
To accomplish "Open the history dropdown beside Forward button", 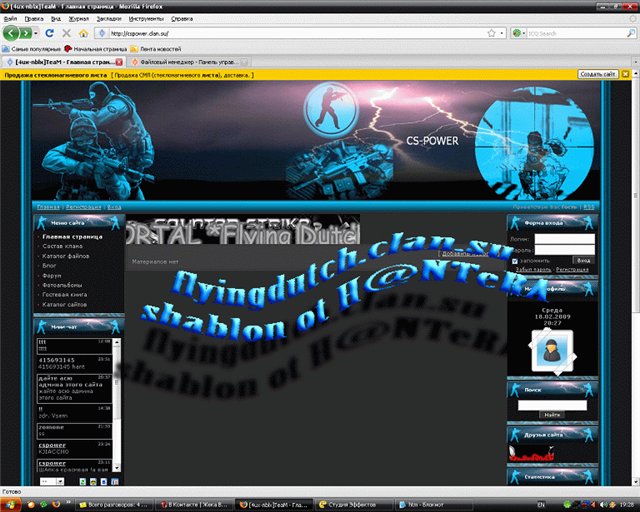I will coord(36,33).
